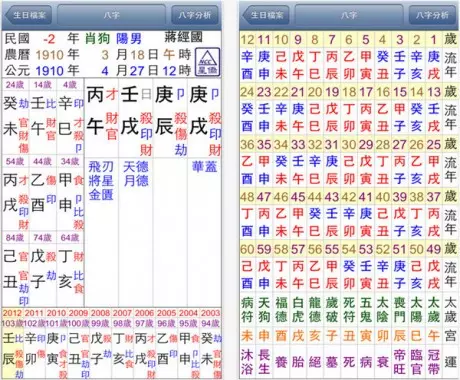This screenshot has height=380, width=460.
Task: Select the 34歲 luck pillar header
Action: (70, 162)
